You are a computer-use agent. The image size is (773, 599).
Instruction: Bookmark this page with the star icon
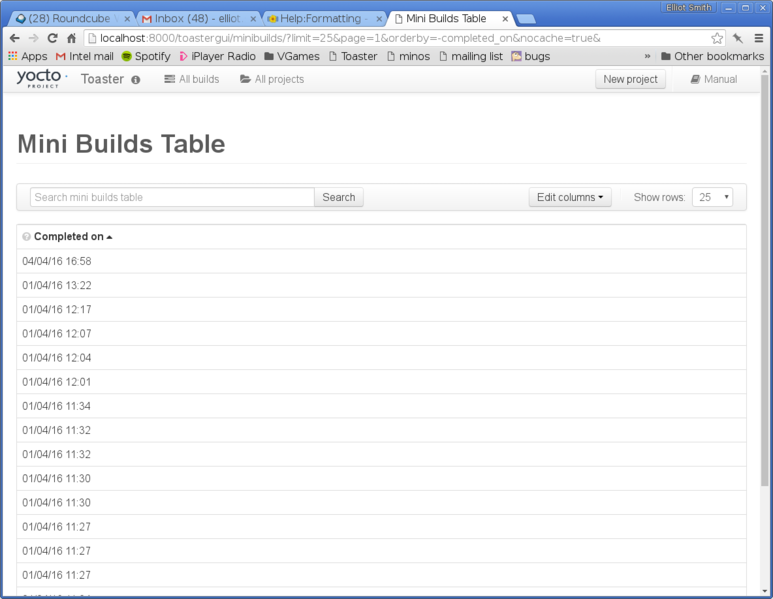point(717,38)
